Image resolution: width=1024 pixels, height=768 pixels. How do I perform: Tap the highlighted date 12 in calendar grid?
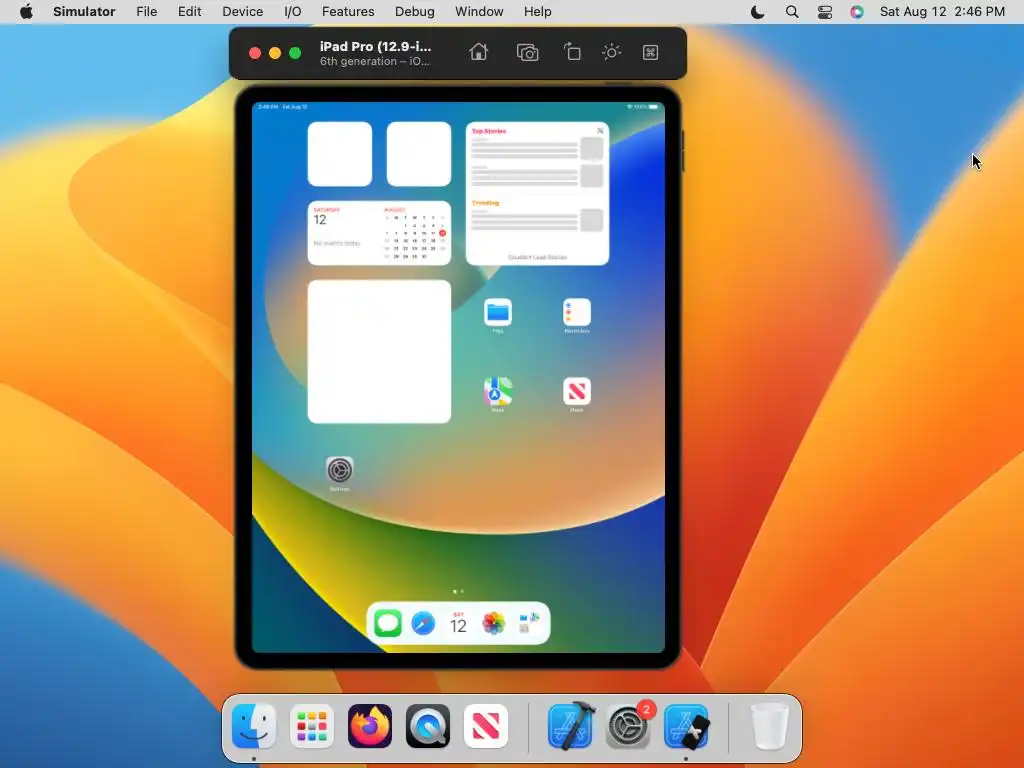click(x=442, y=233)
